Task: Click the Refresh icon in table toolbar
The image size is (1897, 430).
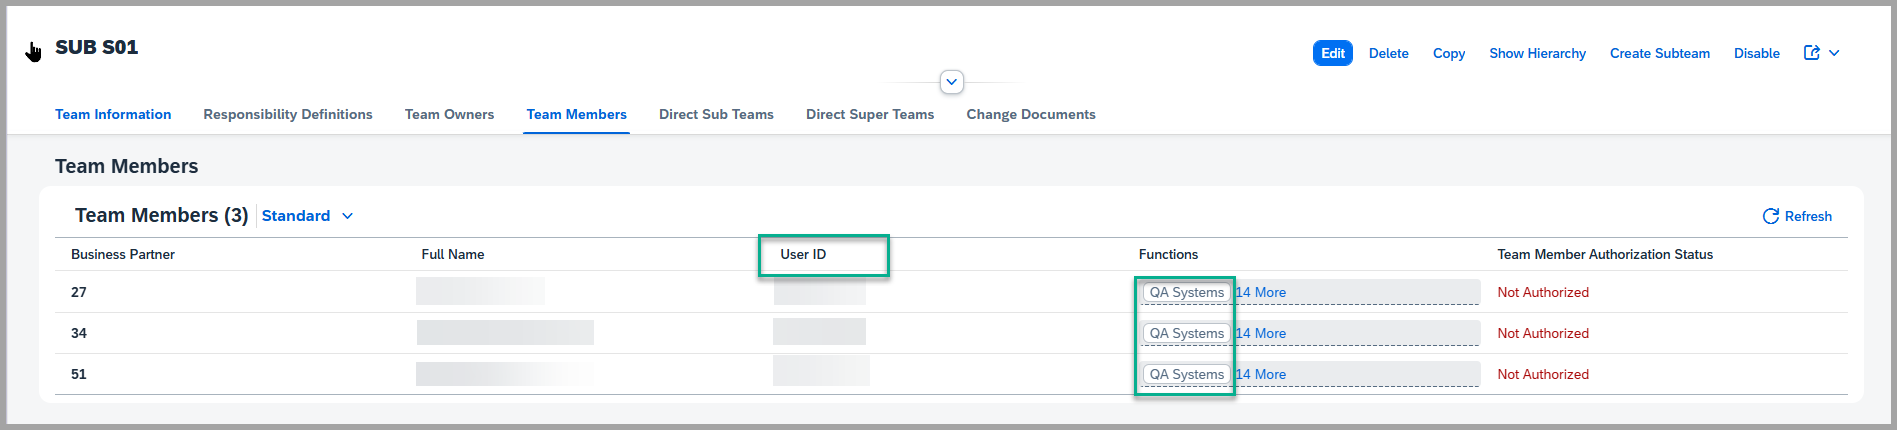Action: coord(1770,216)
